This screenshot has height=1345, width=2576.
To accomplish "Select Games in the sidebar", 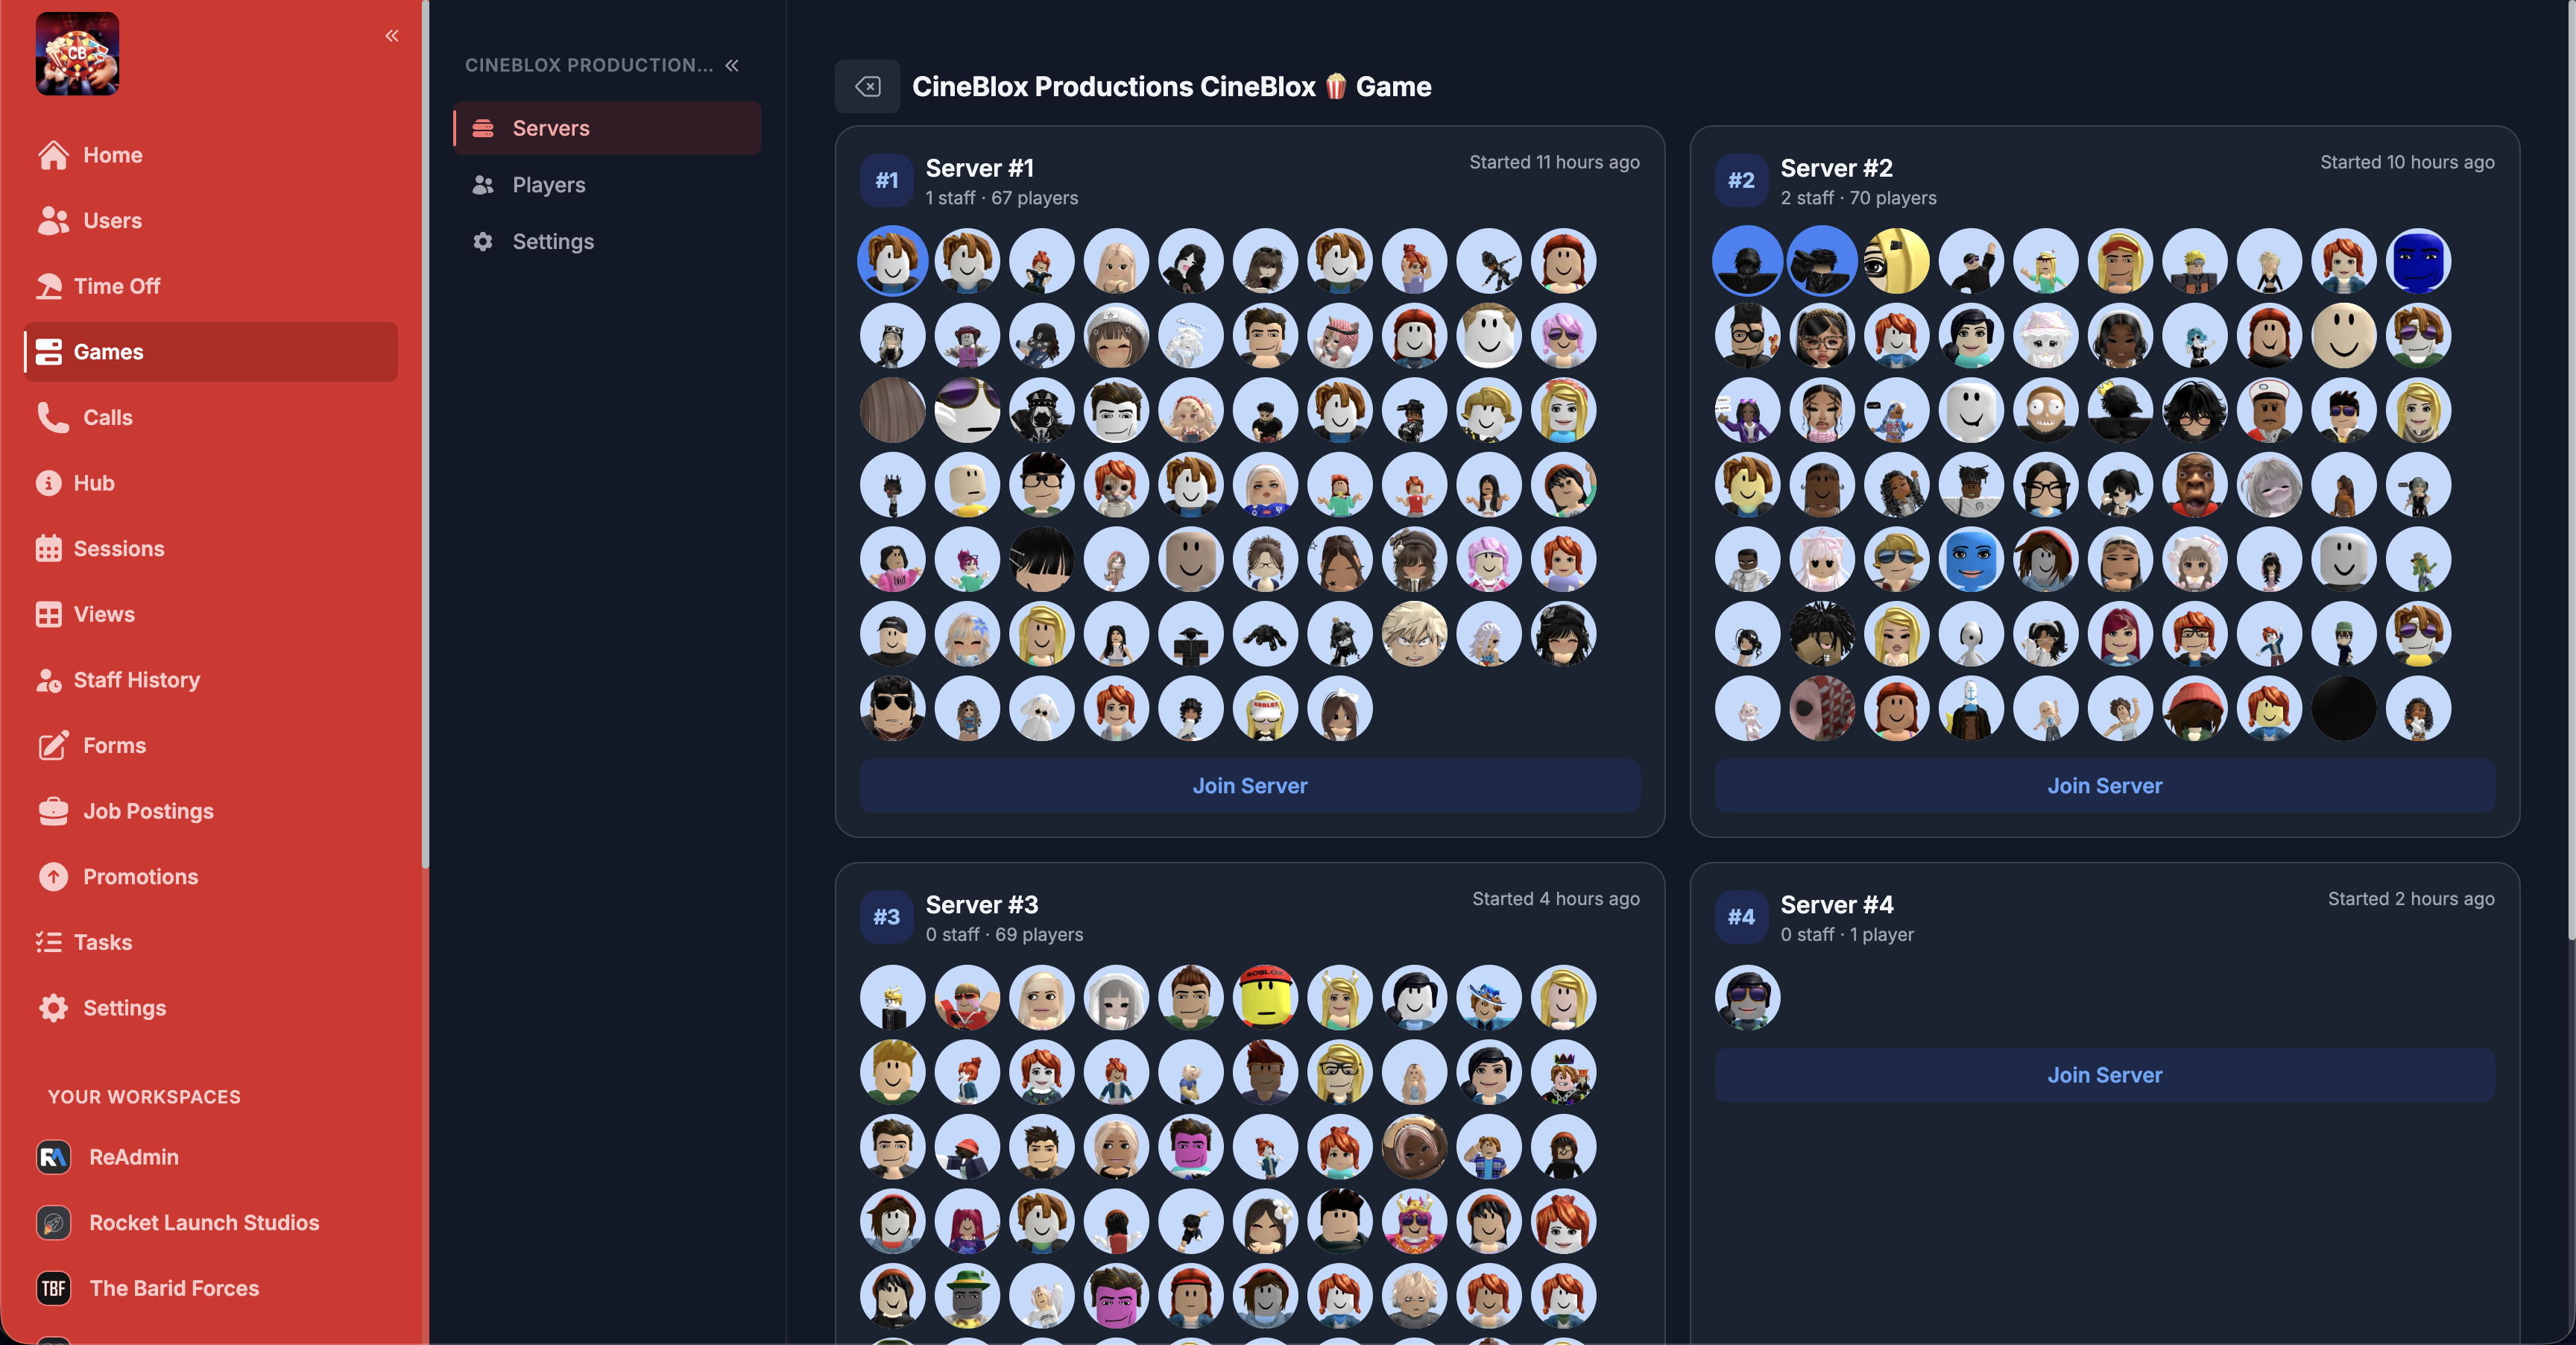I will (211, 352).
